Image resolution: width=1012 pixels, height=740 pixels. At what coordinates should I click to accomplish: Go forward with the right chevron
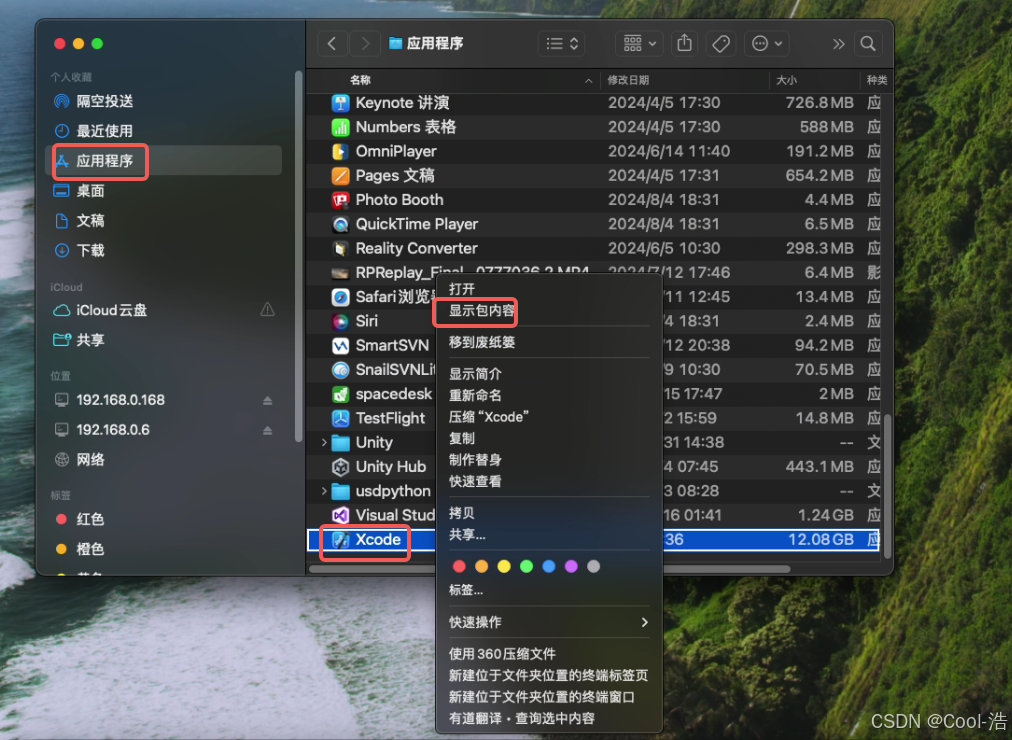tap(365, 43)
